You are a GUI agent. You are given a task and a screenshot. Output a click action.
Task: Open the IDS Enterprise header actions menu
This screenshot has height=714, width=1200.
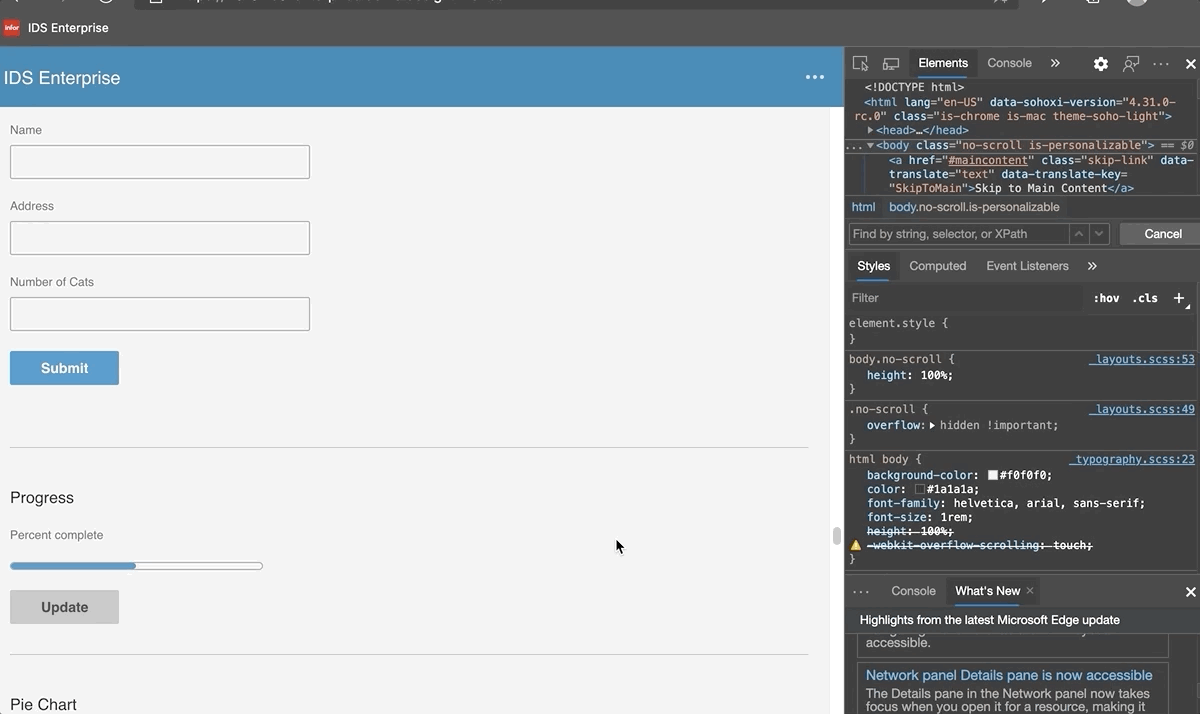pyautogui.click(x=815, y=77)
